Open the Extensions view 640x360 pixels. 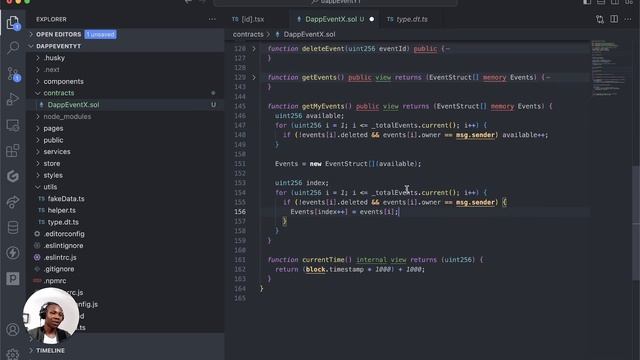coord(13,151)
